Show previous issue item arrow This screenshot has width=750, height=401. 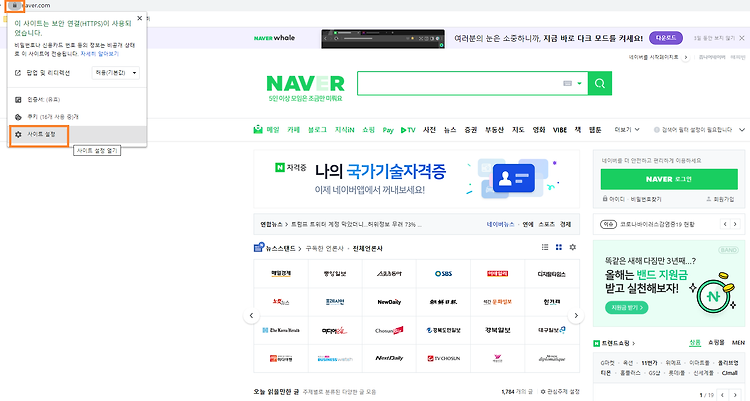(x=725, y=224)
